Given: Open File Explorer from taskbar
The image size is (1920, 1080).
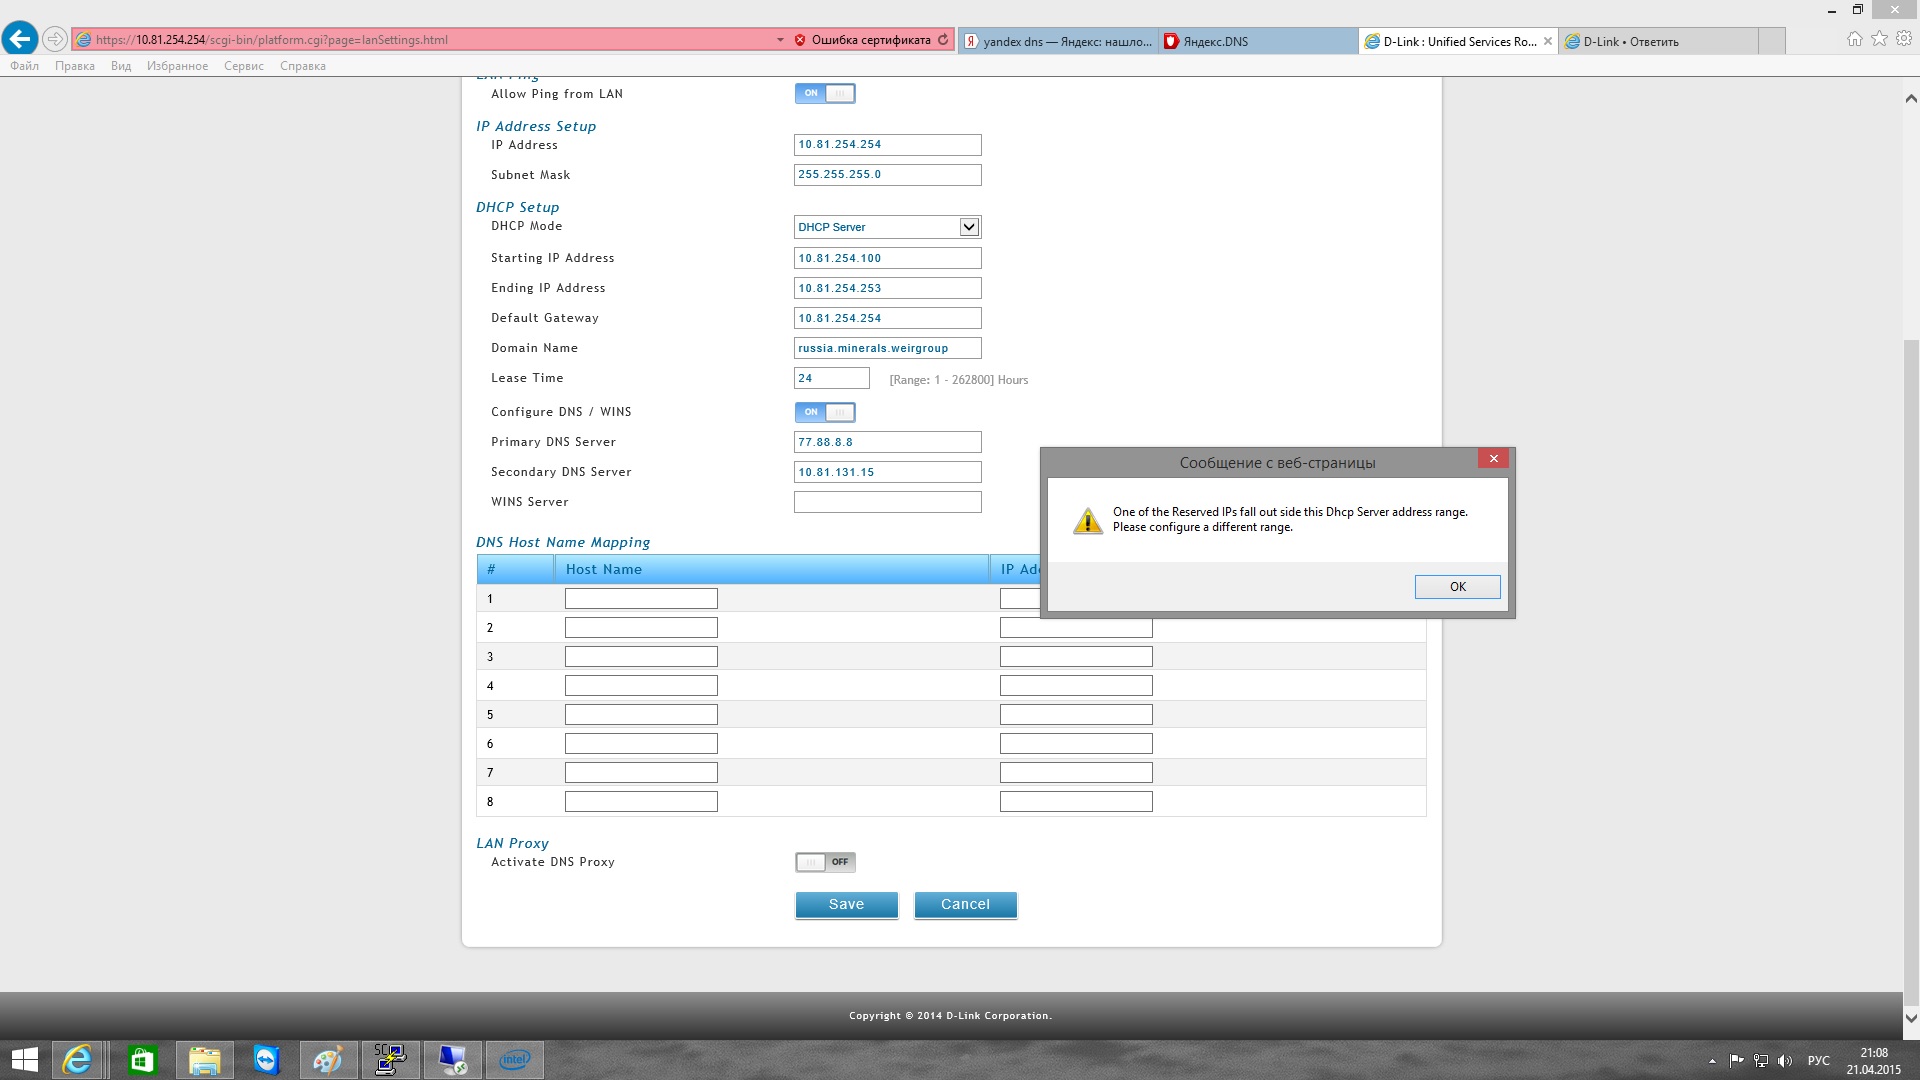Looking at the screenshot, I should point(204,1059).
